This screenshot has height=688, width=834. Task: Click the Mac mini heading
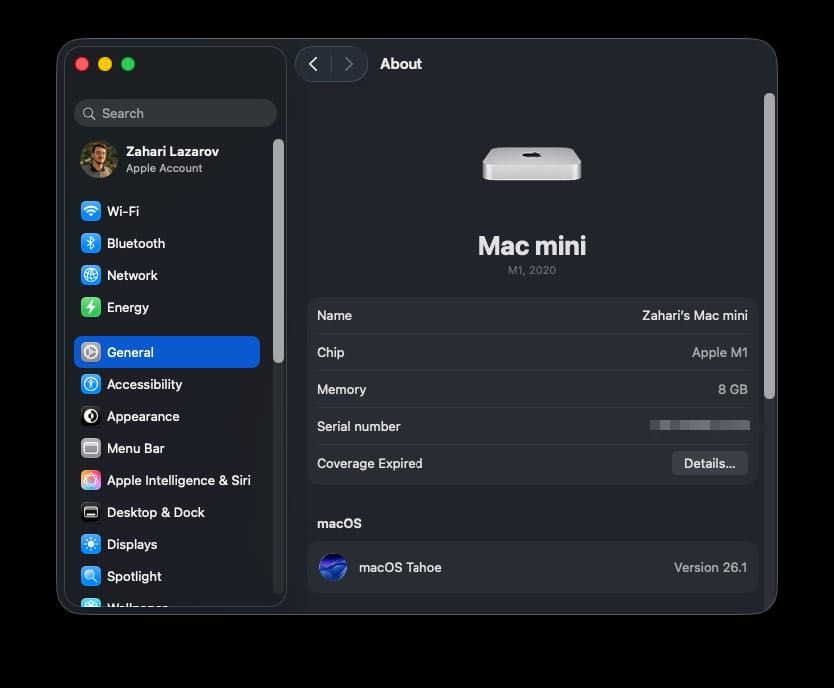pos(532,246)
